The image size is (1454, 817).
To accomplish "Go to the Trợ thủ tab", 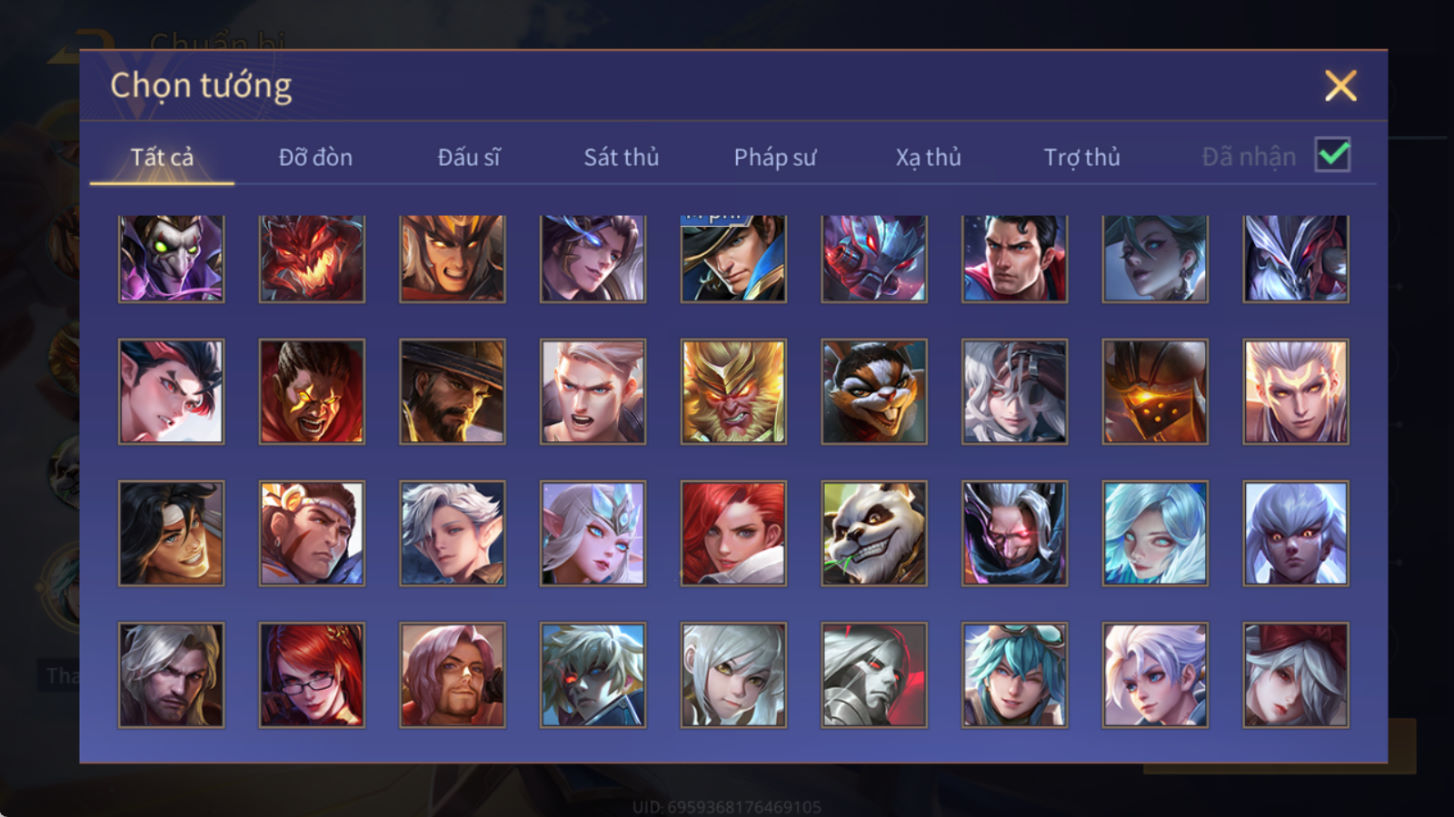I will click(1082, 157).
